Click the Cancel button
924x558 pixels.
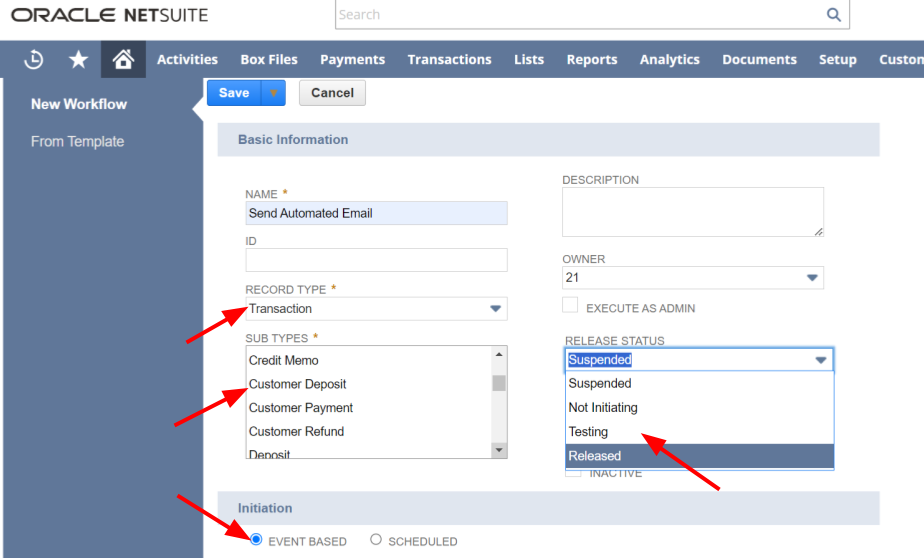click(x=332, y=93)
